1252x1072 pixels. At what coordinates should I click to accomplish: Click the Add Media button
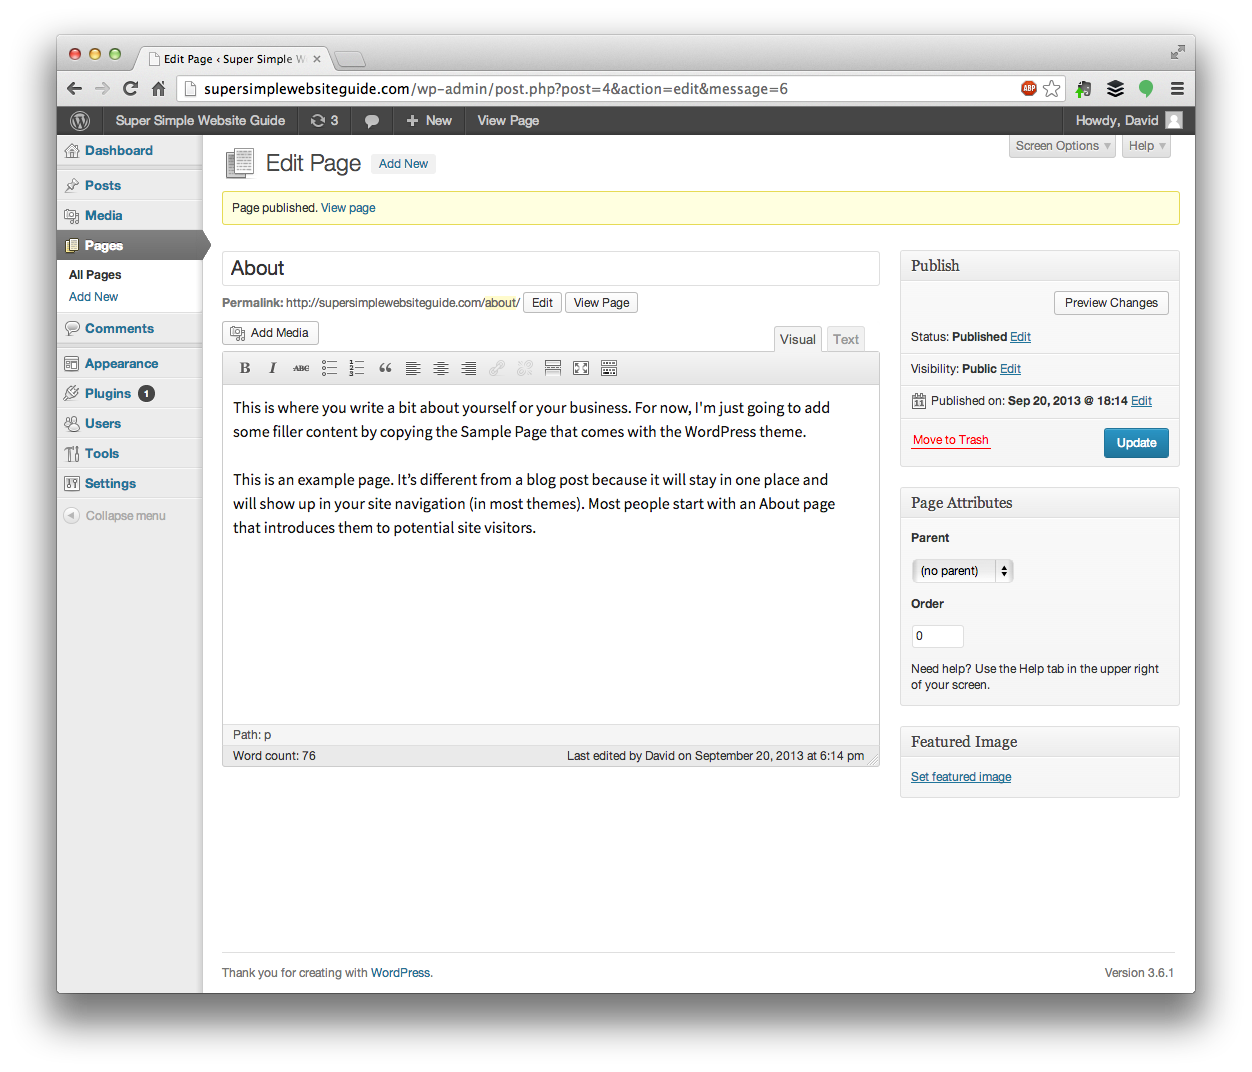pos(270,333)
